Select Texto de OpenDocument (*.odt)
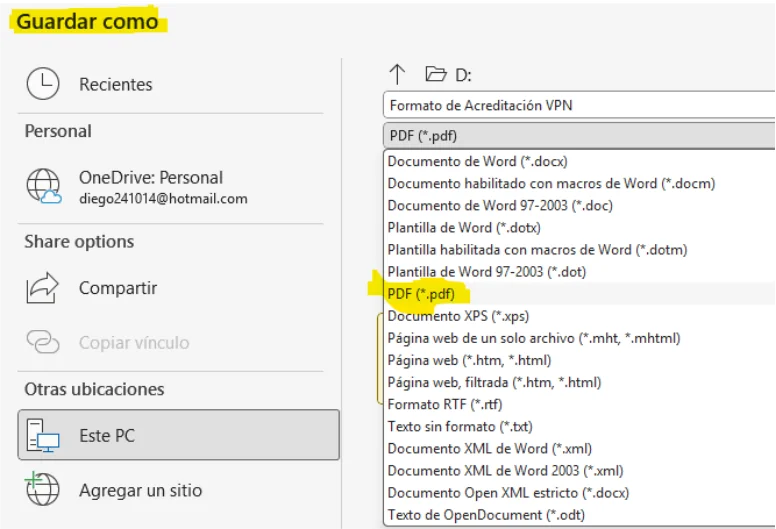The height and width of the screenshot is (529, 776). click(580, 515)
